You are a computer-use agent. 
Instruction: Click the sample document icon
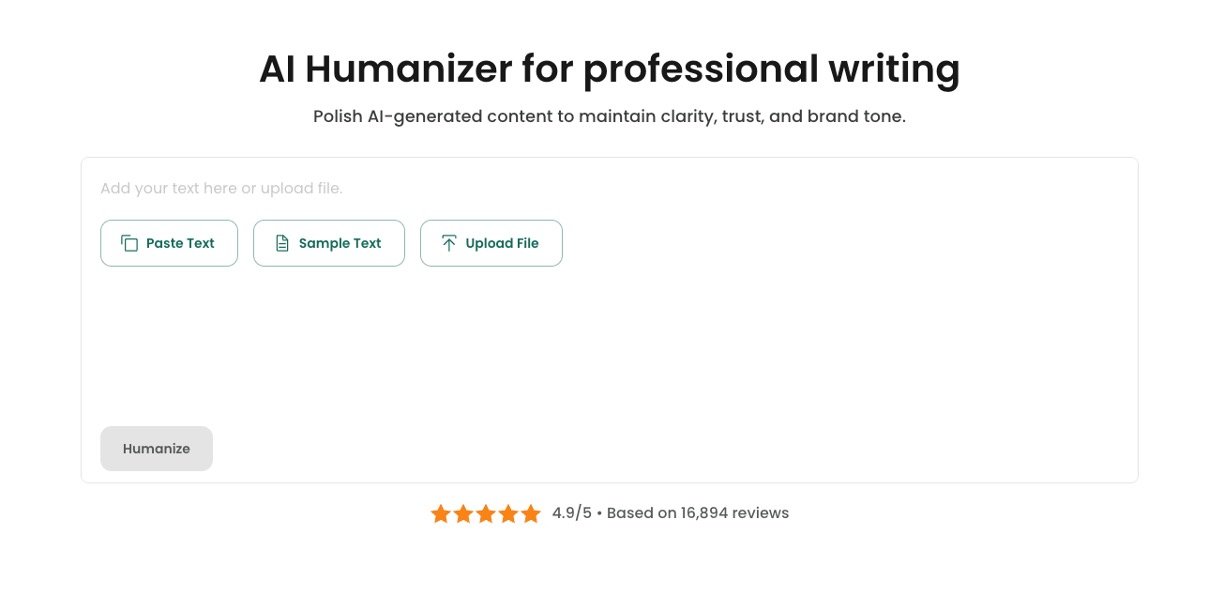tap(282, 243)
